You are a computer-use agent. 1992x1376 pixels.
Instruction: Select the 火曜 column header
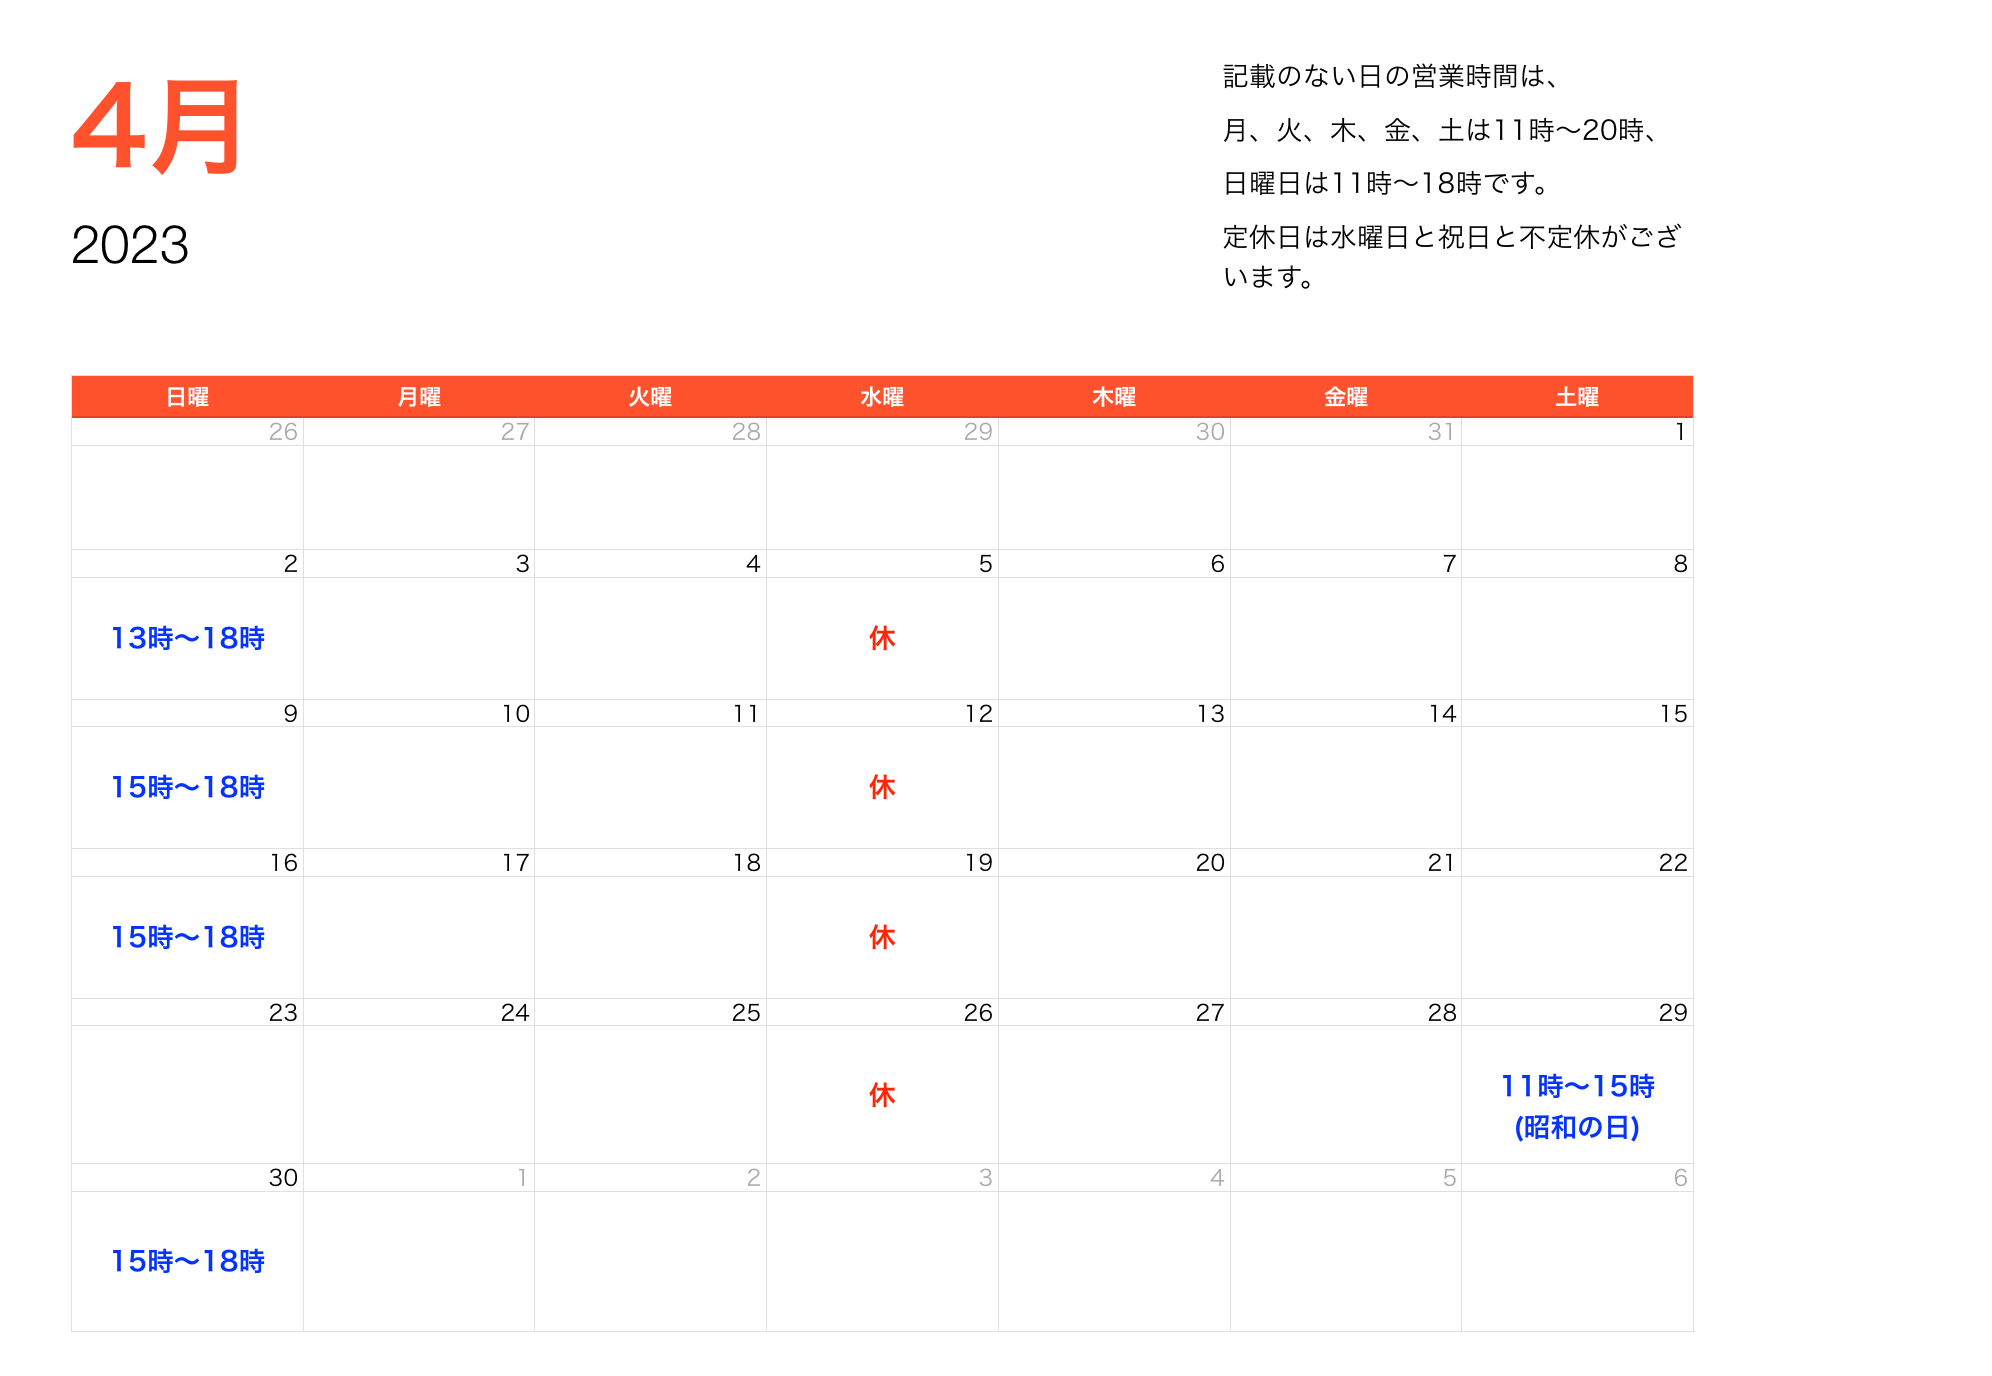pyautogui.click(x=650, y=397)
